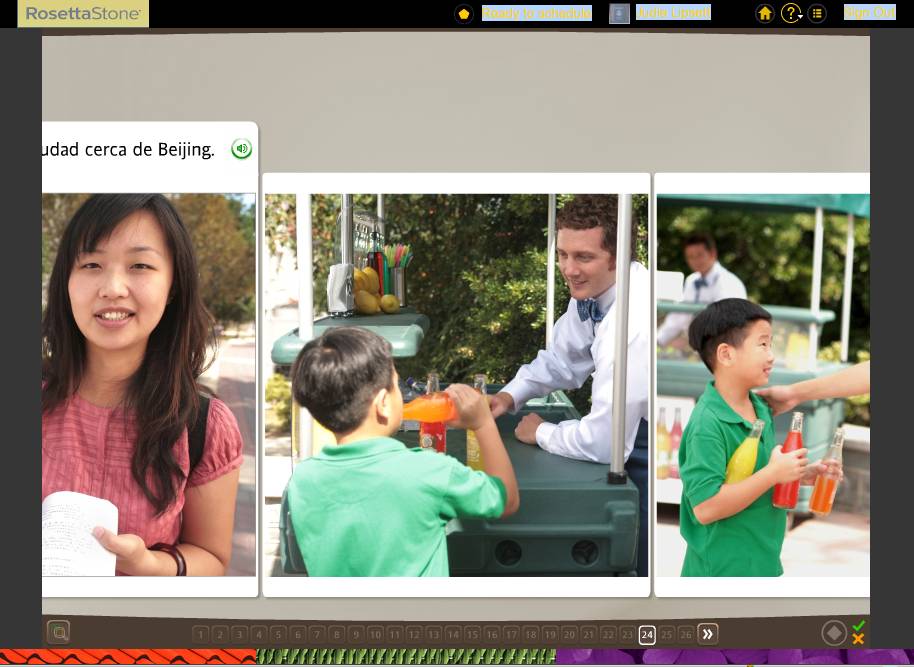Click the user profile avatar icon

click(x=619, y=13)
